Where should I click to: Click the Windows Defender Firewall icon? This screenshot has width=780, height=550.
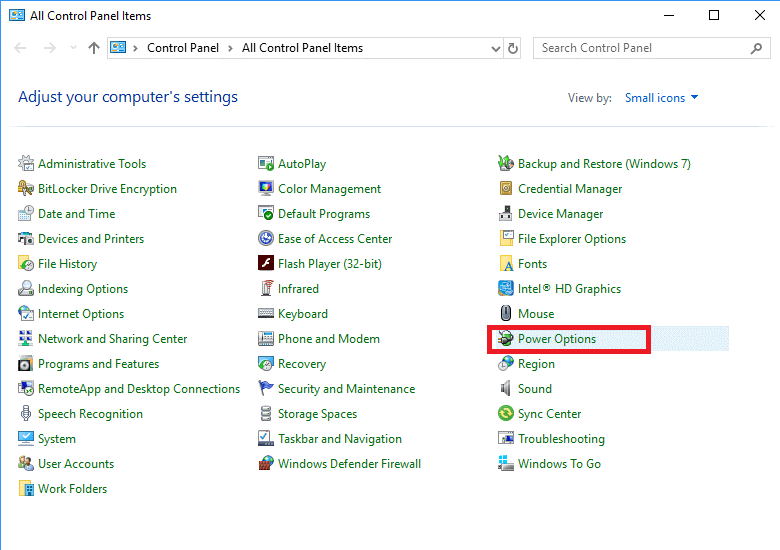(266, 463)
